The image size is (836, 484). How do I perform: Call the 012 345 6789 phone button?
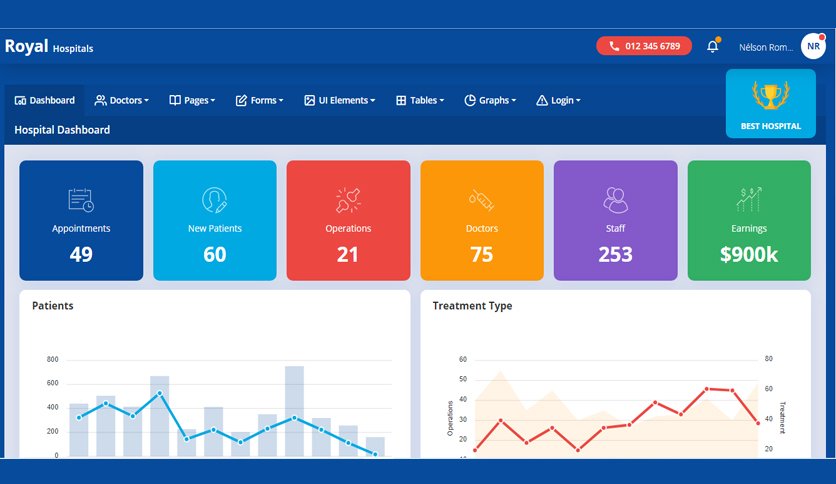[644, 46]
